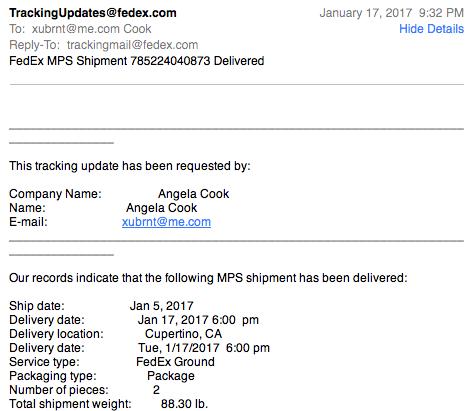Click the 'Our records indicate' sentence
Screen dimensions: 476x411
(208, 278)
